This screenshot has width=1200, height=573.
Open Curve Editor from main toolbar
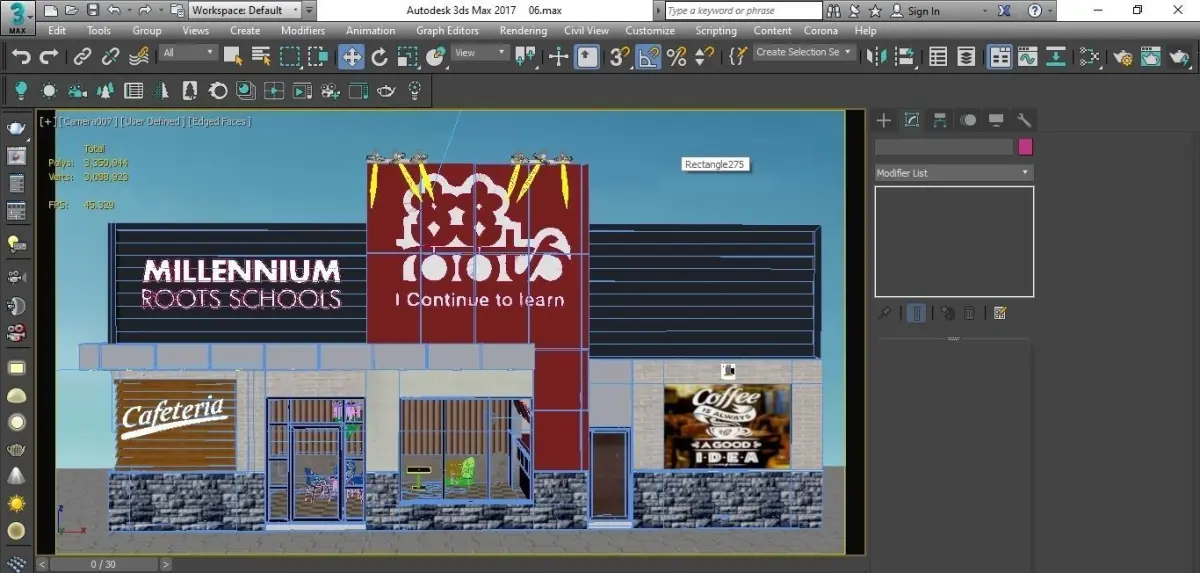click(x=1028, y=57)
